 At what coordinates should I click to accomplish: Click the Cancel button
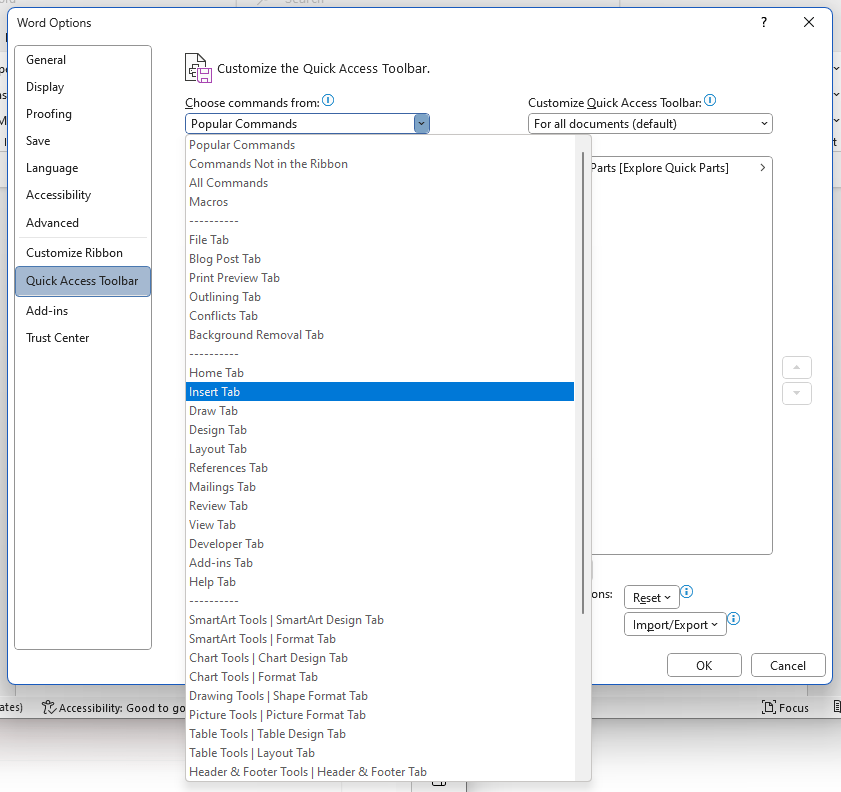[788, 665]
